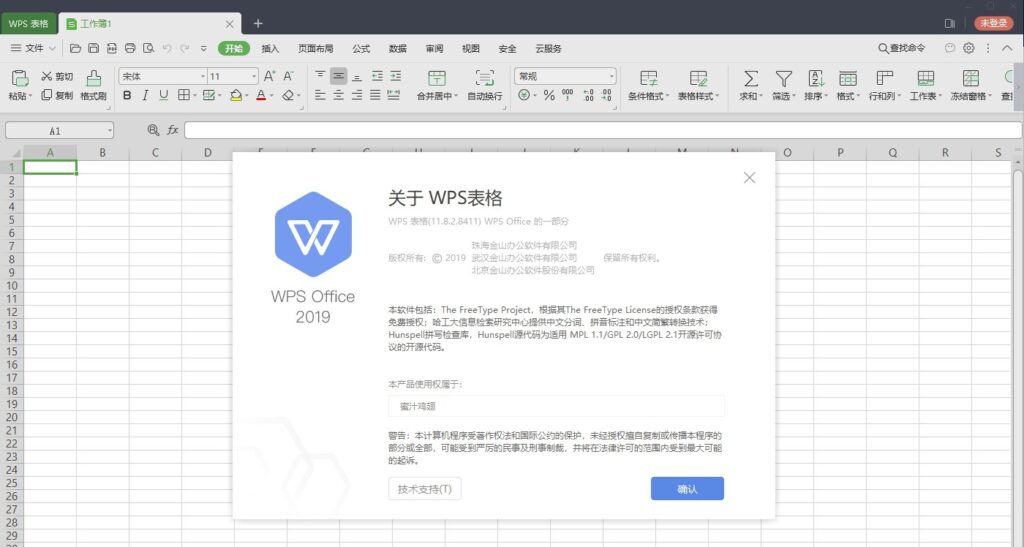Click the Wrap Text (自动换行) icon

tap(485, 78)
